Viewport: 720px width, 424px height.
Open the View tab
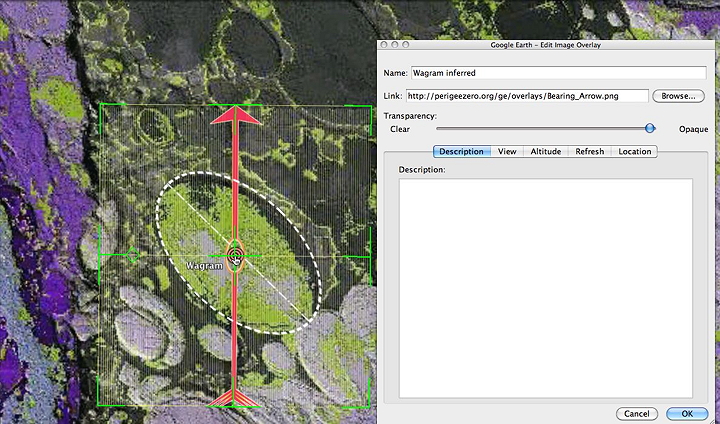tap(507, 151)
